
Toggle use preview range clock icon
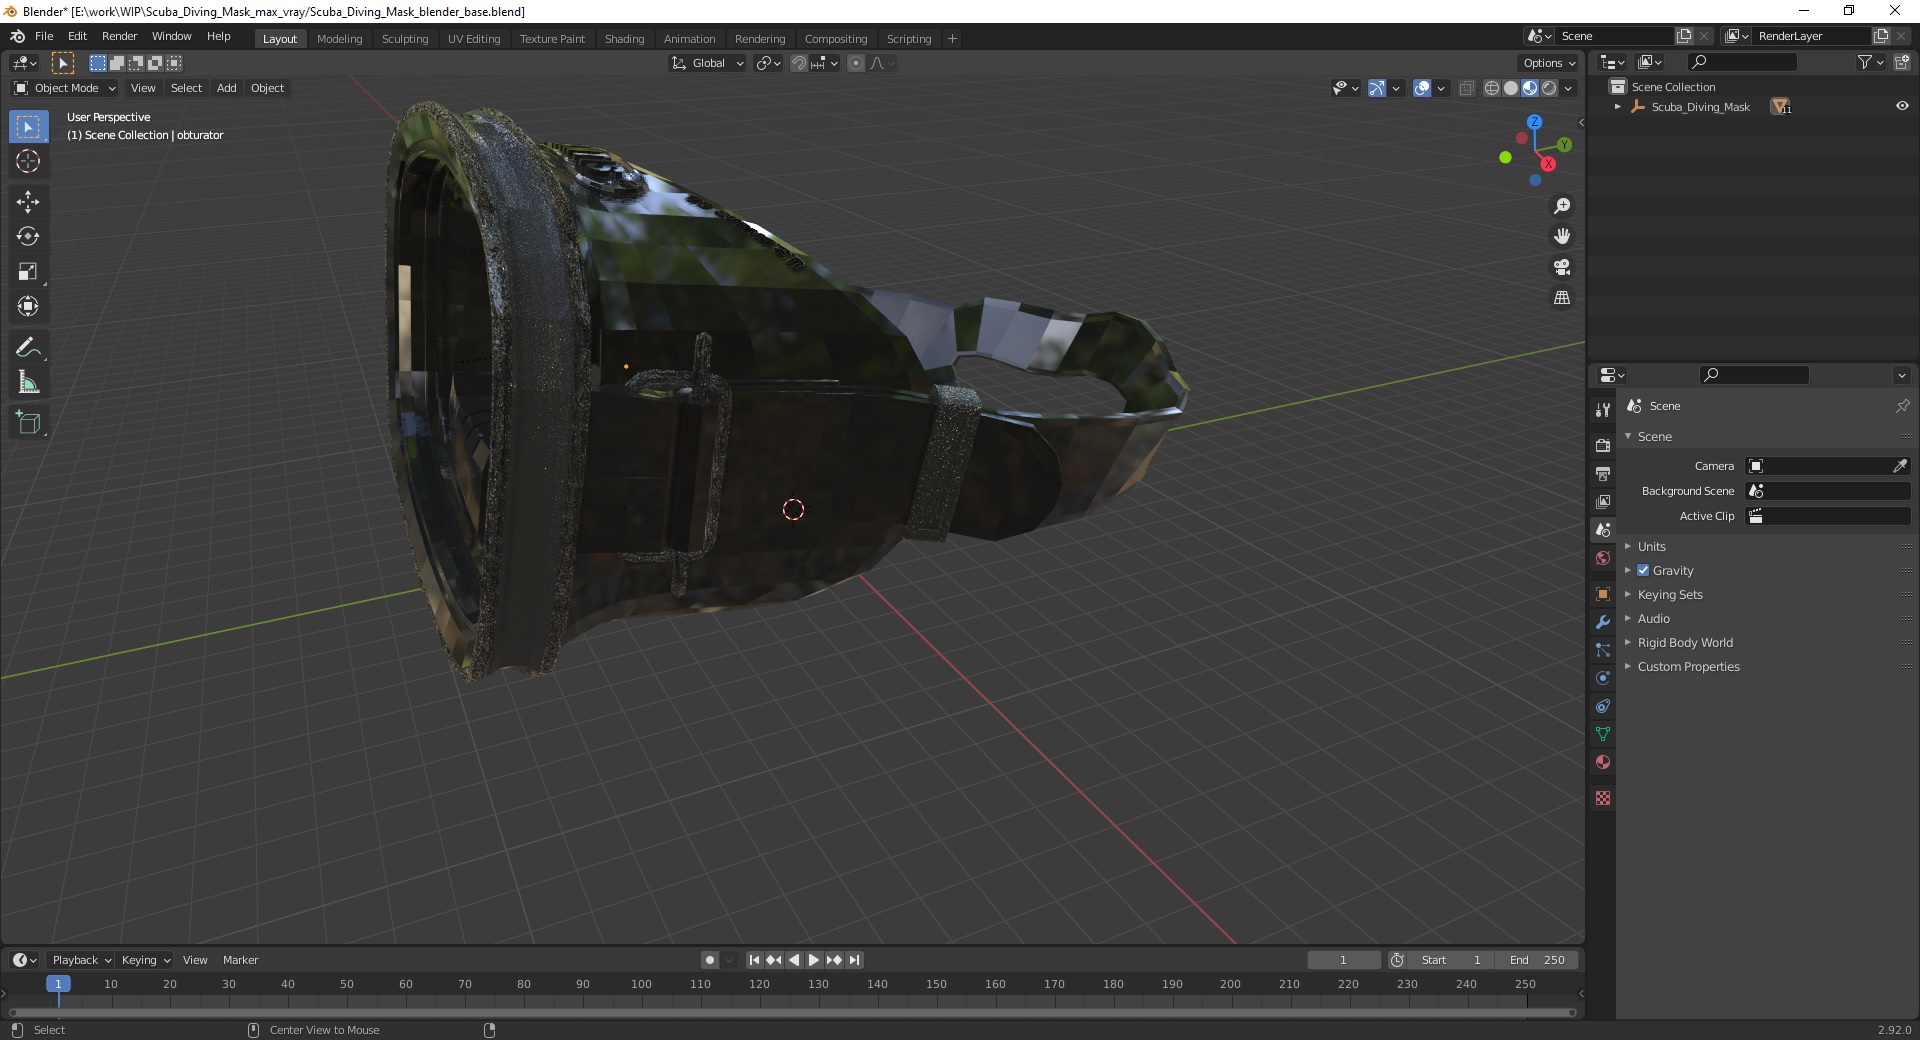pyautogui.click(x=1397, y=960)
